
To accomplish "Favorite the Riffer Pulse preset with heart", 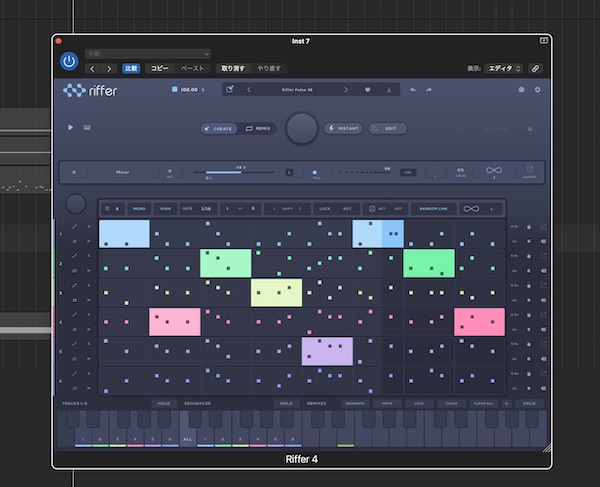I will click(x=367, y=90).
